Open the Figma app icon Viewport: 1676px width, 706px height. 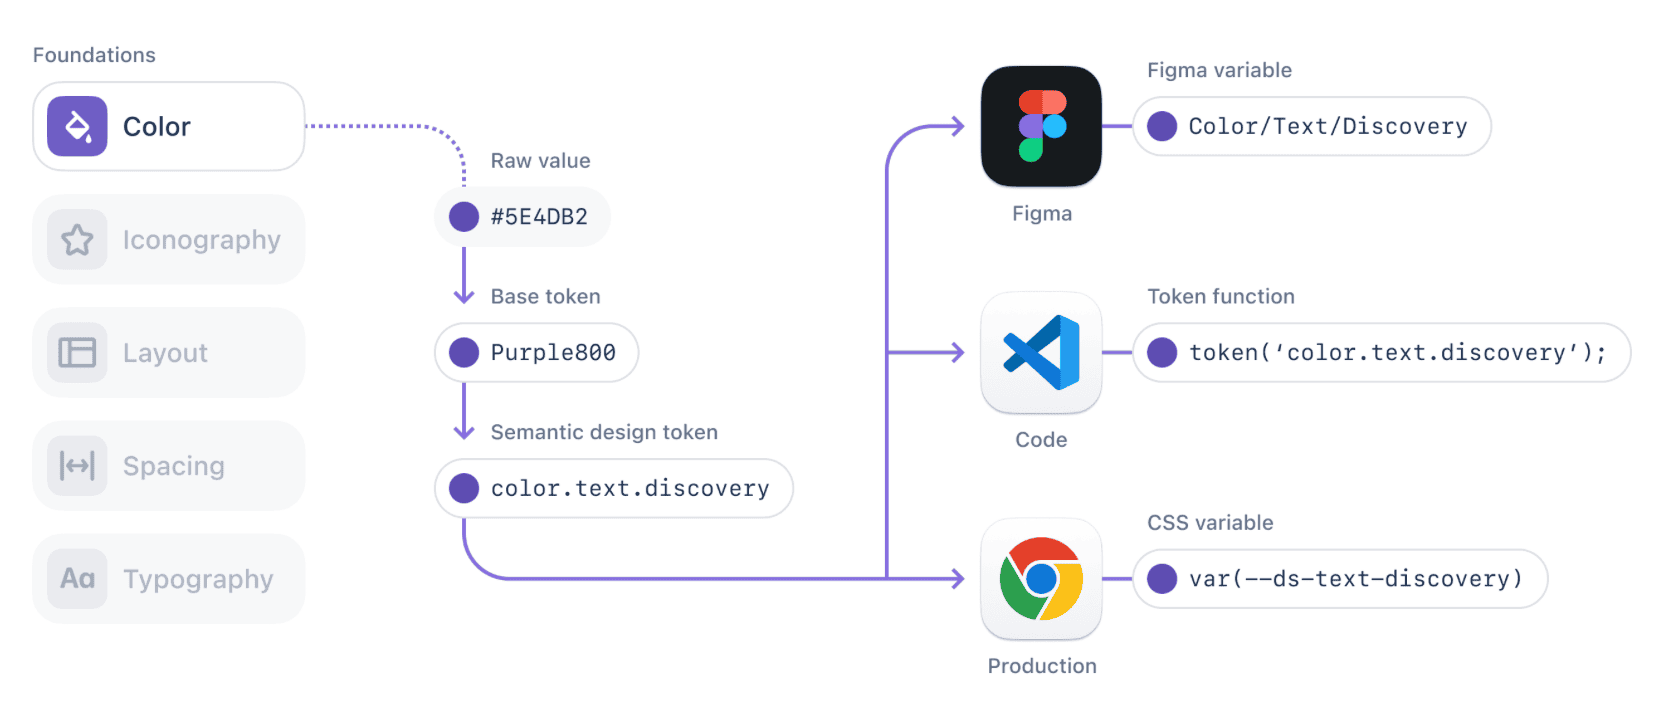pos(1041,126)
